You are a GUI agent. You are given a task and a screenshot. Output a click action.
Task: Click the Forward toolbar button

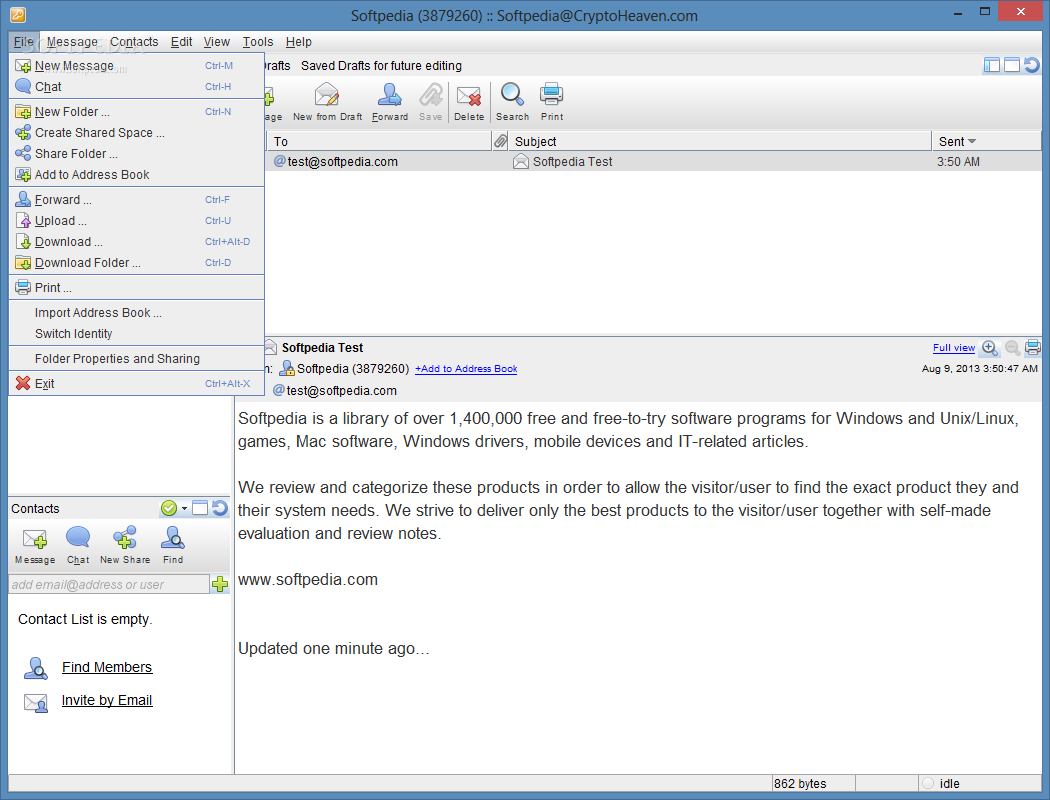coord(390,102)
